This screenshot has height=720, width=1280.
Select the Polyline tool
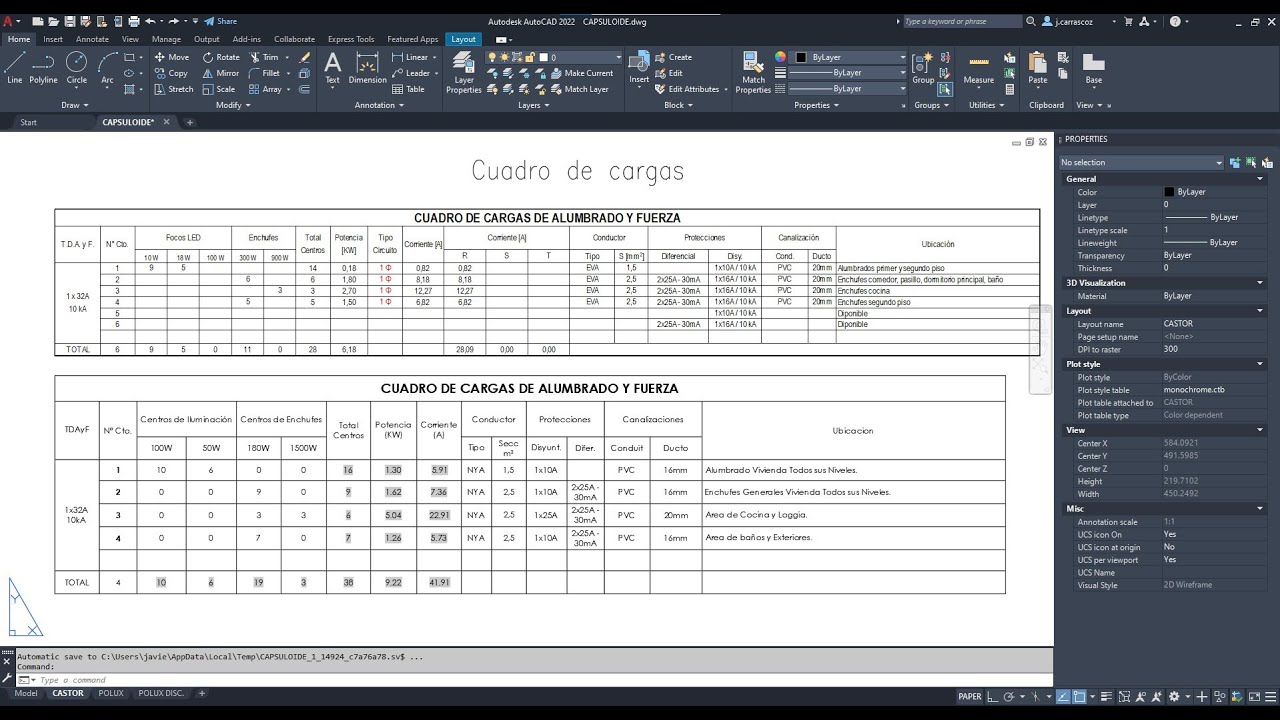coord(43,68)
